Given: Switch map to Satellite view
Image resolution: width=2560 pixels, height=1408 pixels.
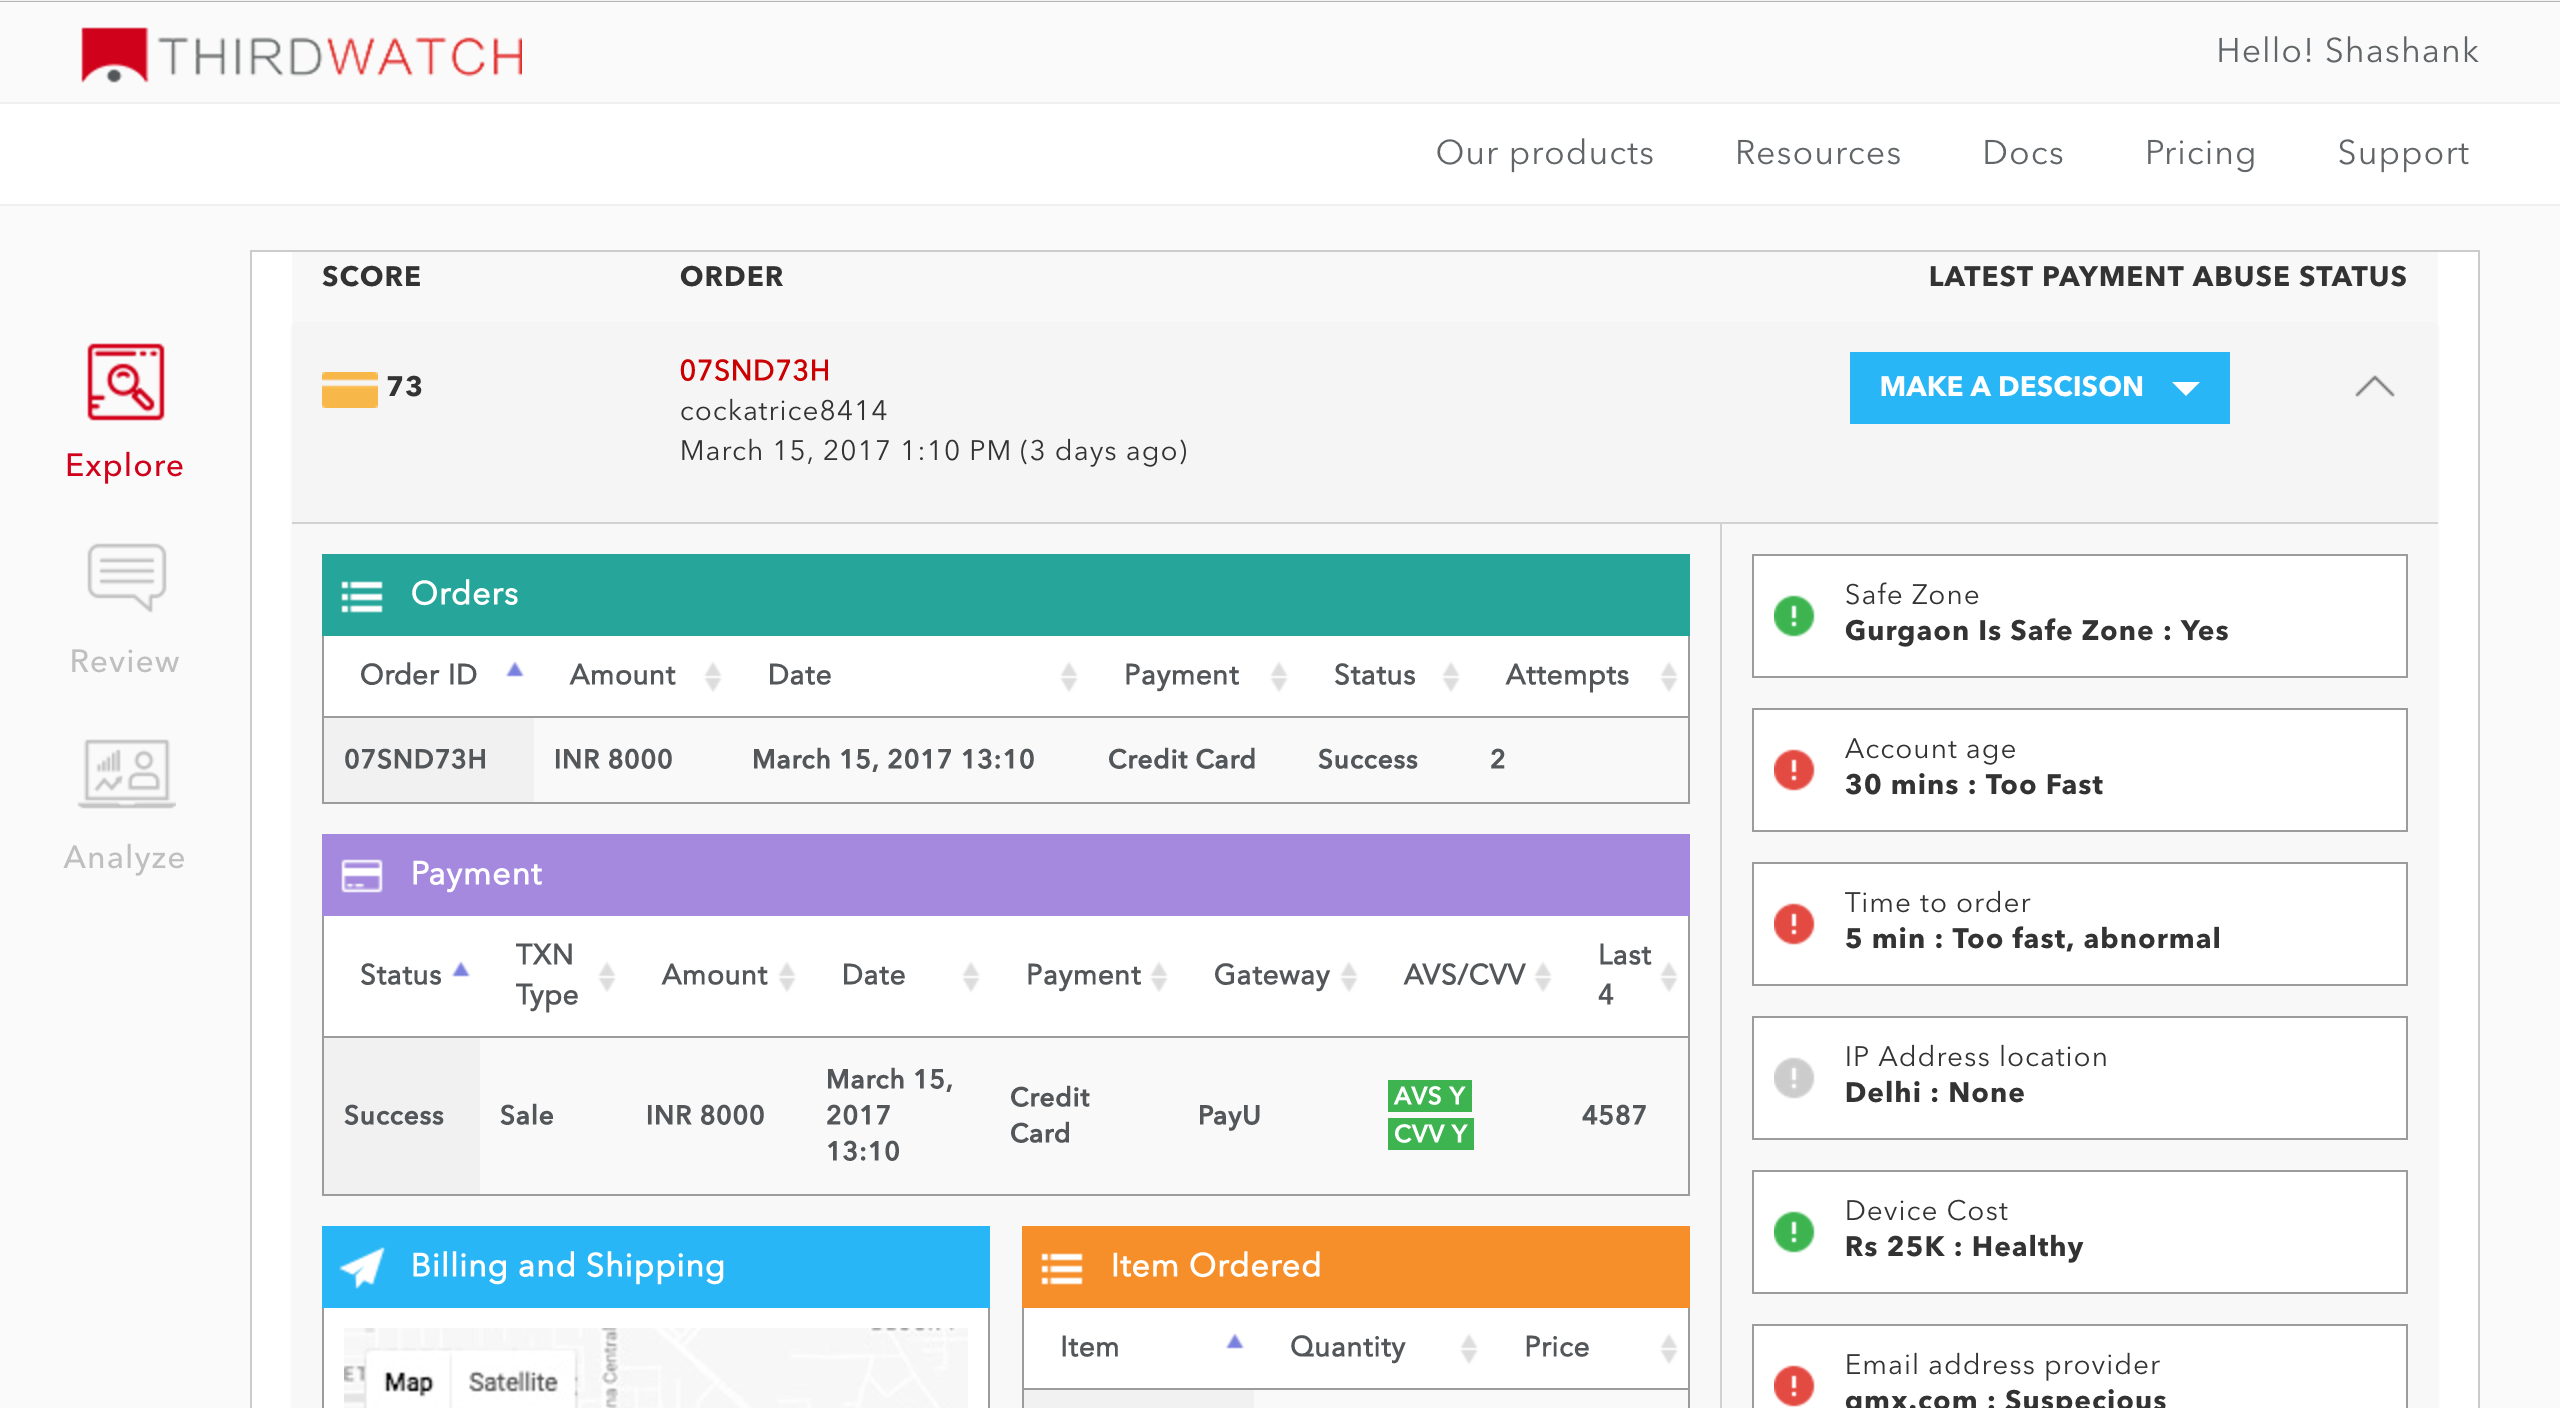Looking at the screenshot, I should pos(513,1382).
